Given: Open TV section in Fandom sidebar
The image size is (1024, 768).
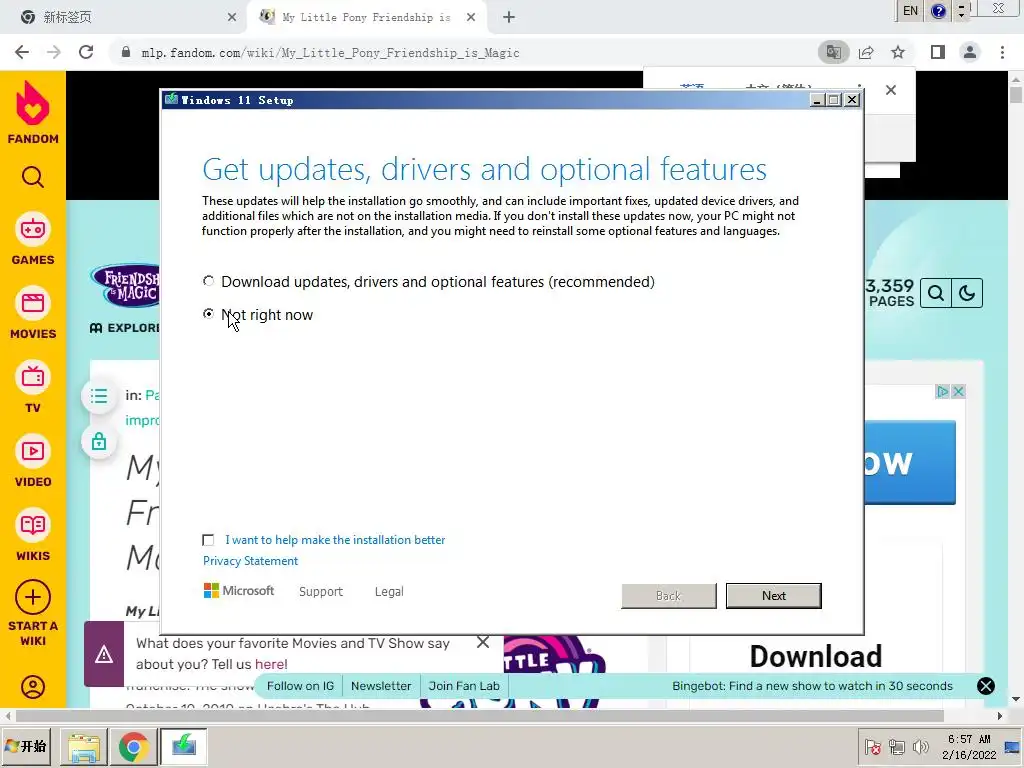Looking at the screenshot, I should point(33,387).
